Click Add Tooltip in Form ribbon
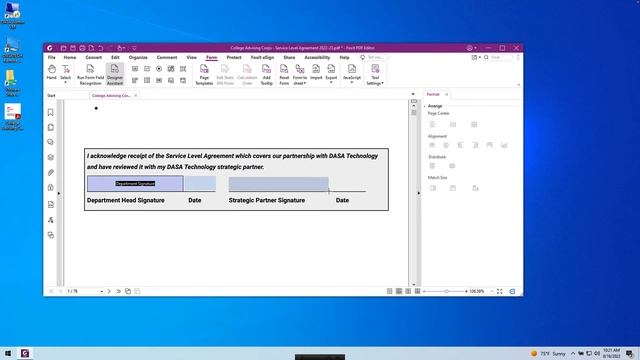 [266, 74]
